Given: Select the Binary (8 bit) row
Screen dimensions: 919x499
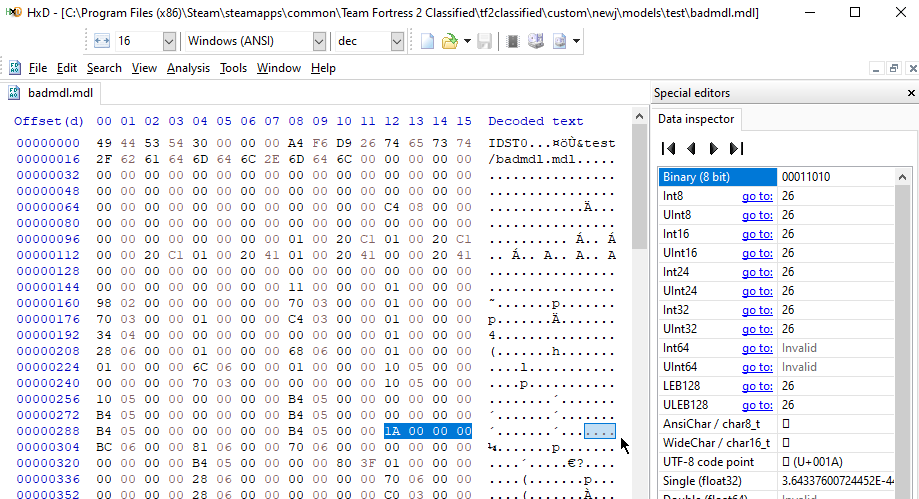Looking at the screenshot, I should [x=777, y=176].
